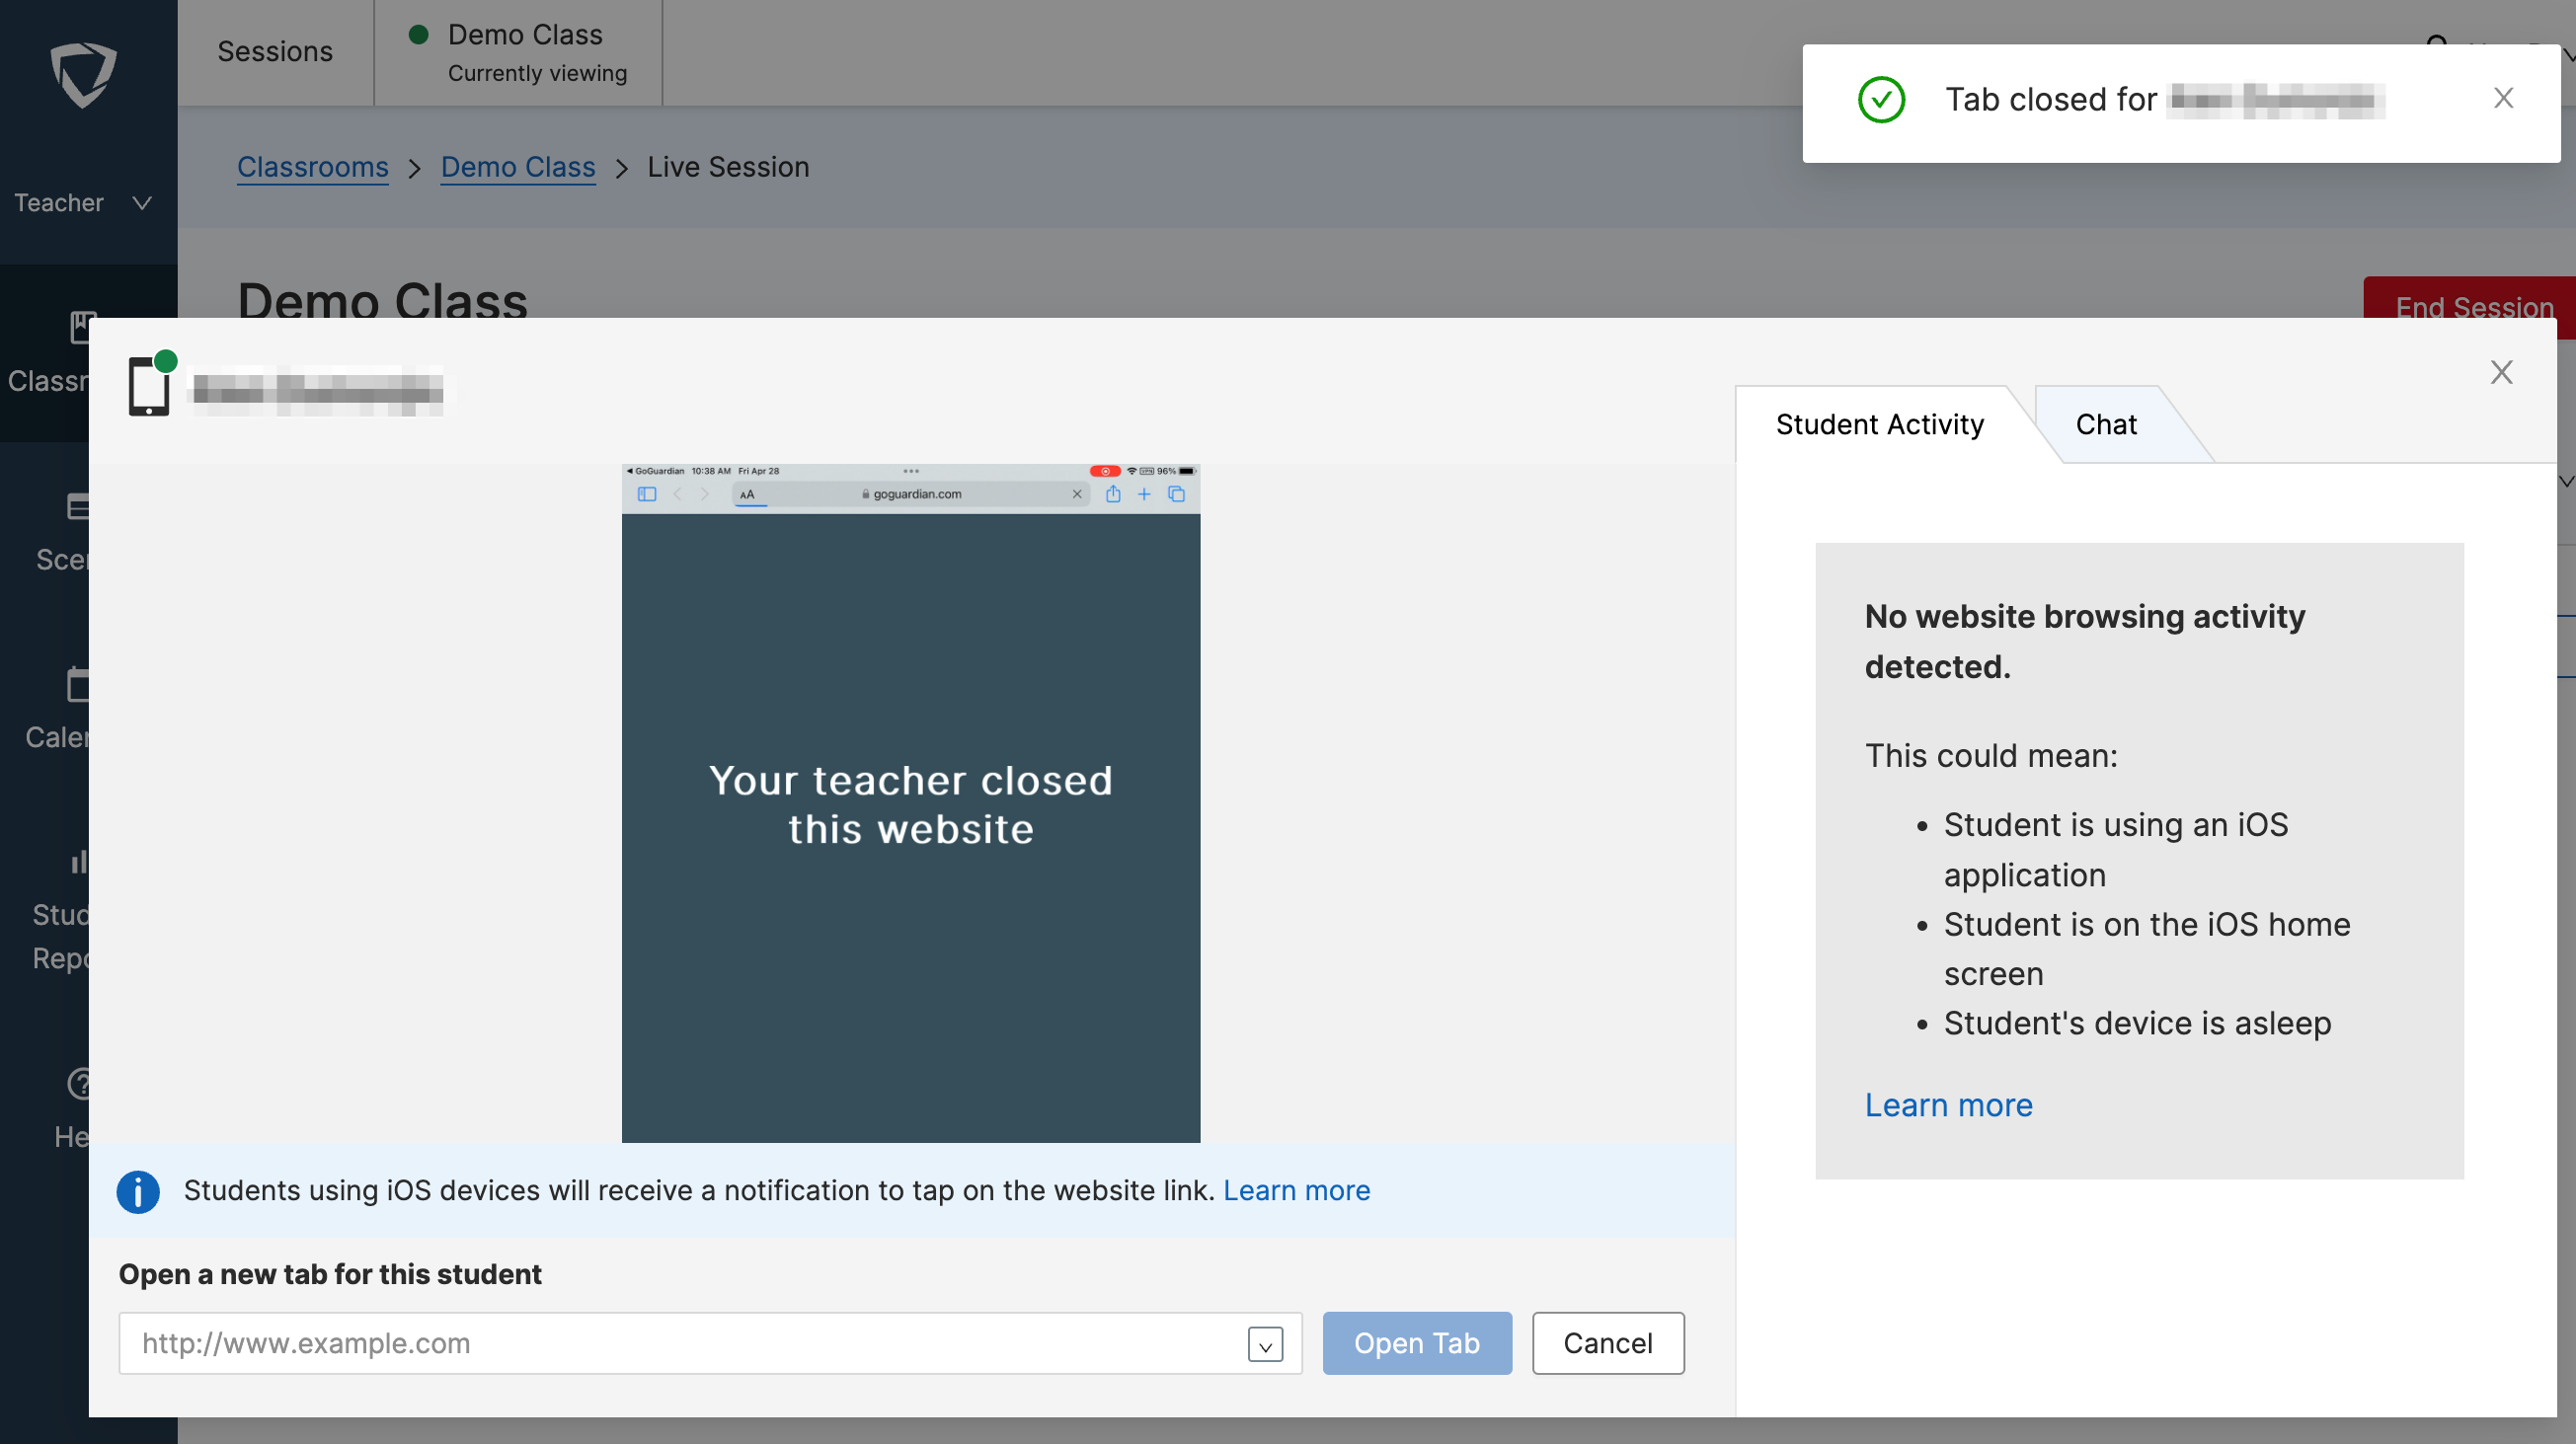Screen dimensions: 2576x1444
Task: Click the new tab URL input field
Action: pyautogui.click(x=680, y=1343)
